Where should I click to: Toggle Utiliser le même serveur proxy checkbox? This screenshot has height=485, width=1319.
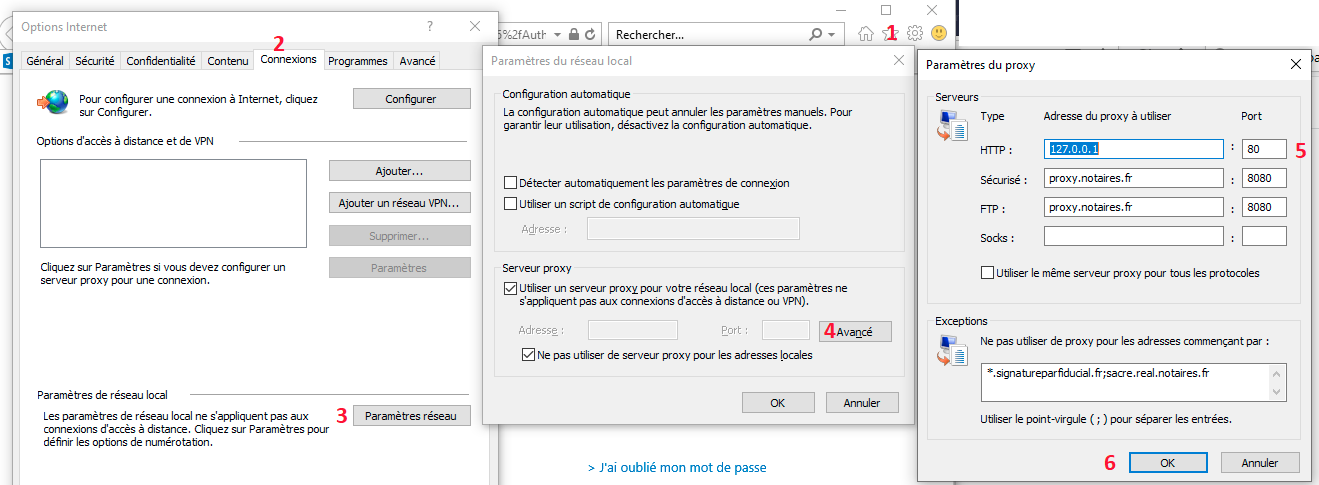988,273
